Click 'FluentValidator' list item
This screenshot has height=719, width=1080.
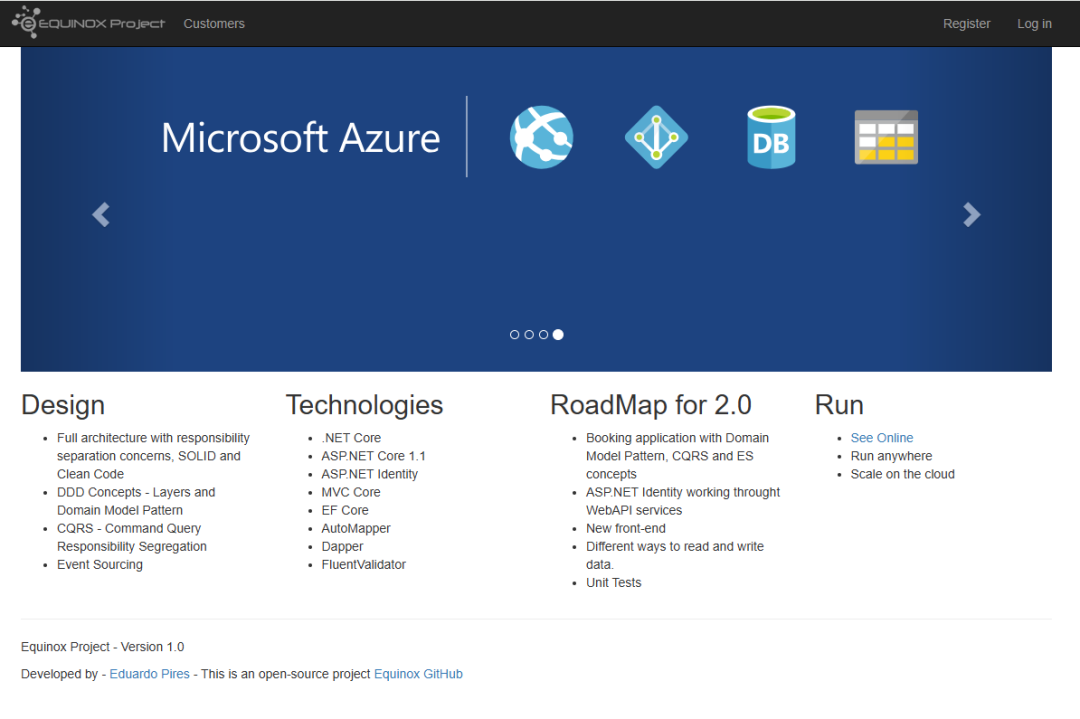pyautogui.click(x=364, y=565)
